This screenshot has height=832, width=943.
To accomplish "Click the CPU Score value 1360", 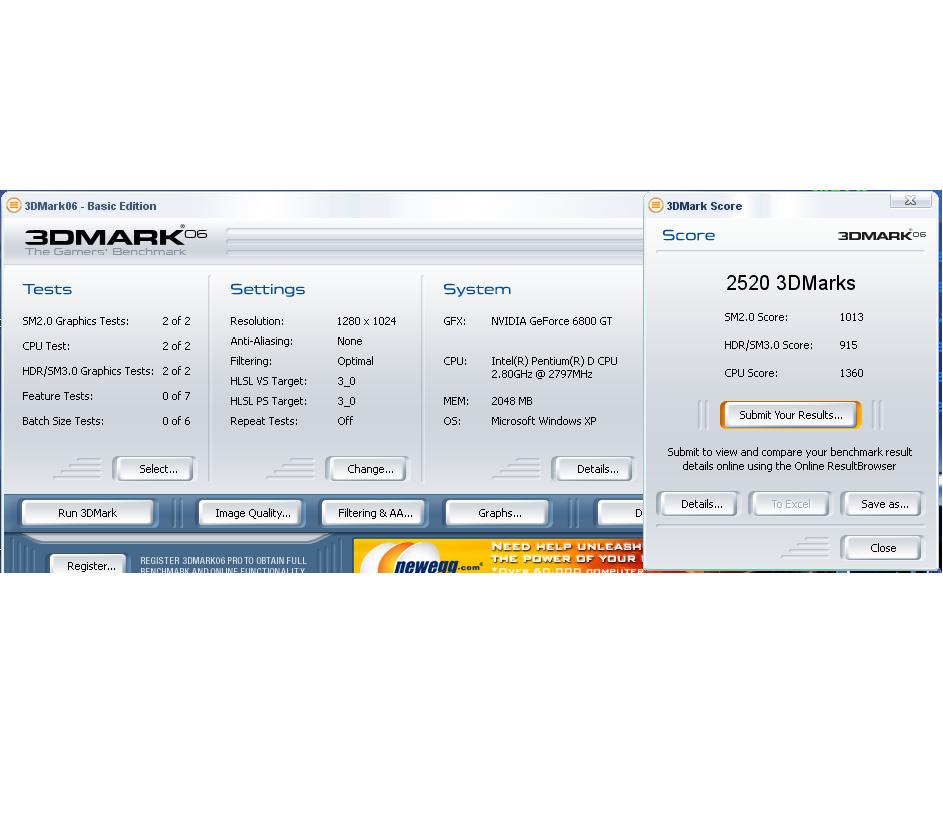I will pos(851,374).
